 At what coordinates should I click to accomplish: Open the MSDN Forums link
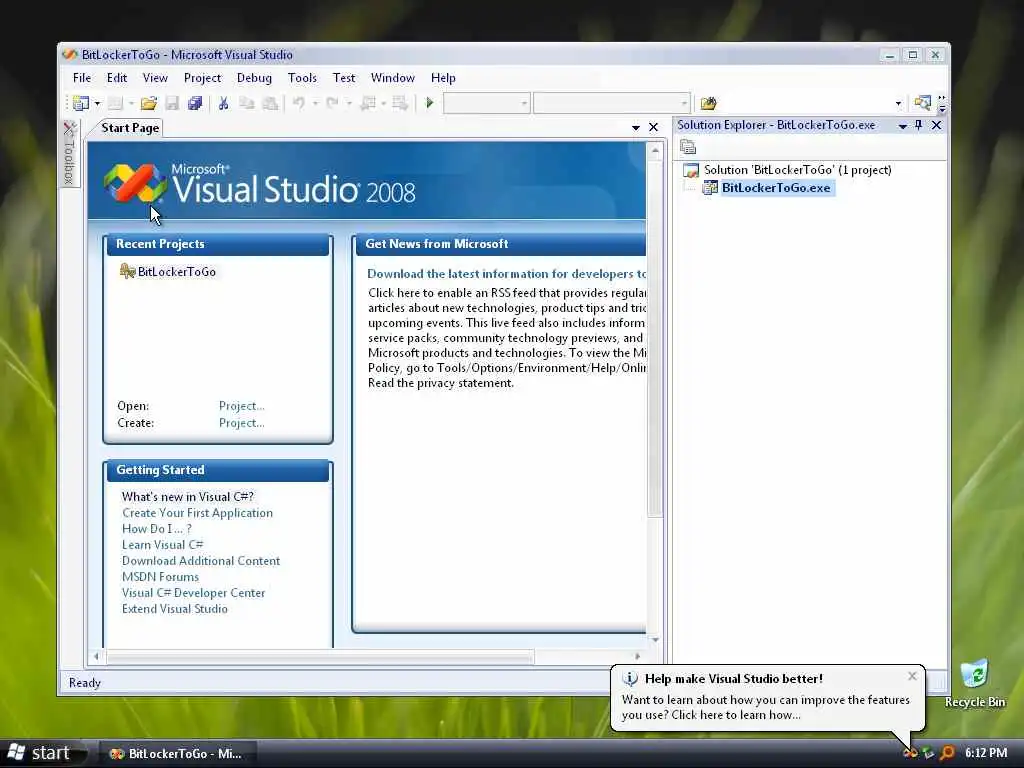[160, 577]
